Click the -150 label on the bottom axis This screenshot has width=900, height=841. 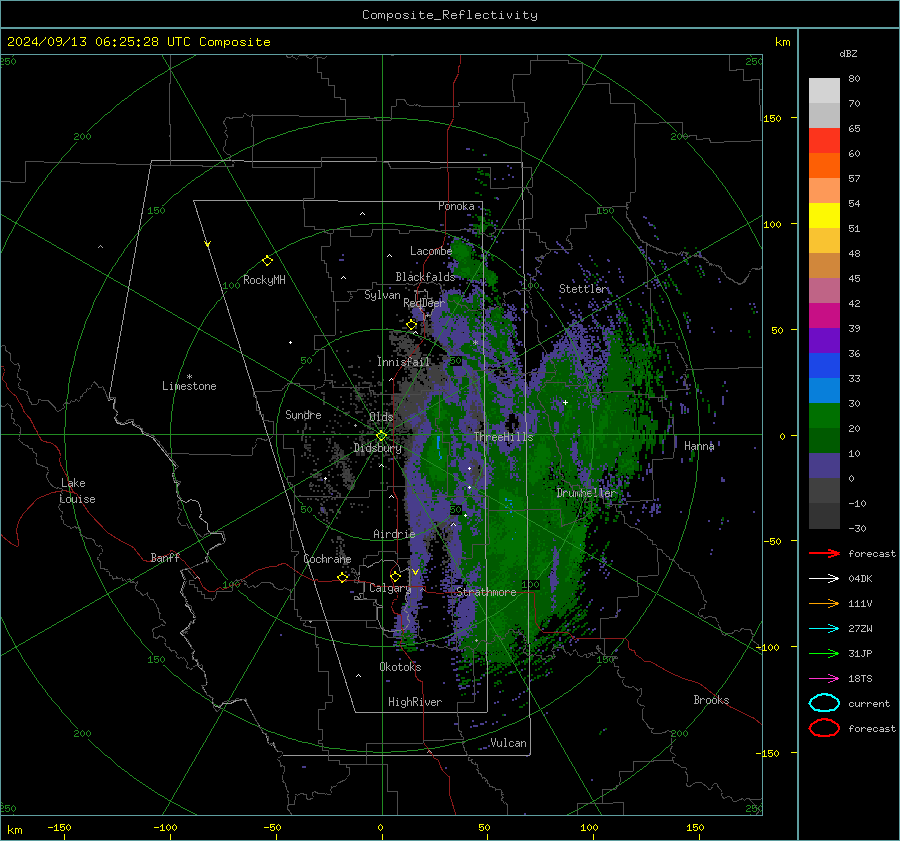point(59,827)
